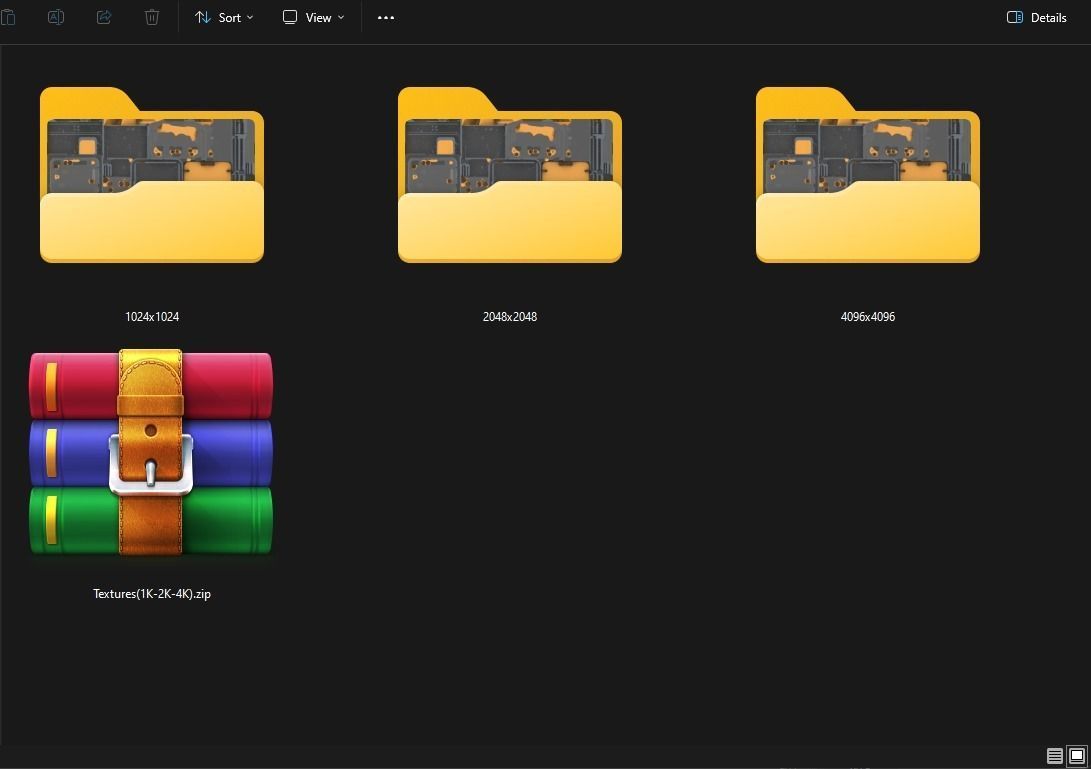Viewport: 1091px width, 769px height.
Task: Open the Sort dropdown
Action: click(224, 17)
